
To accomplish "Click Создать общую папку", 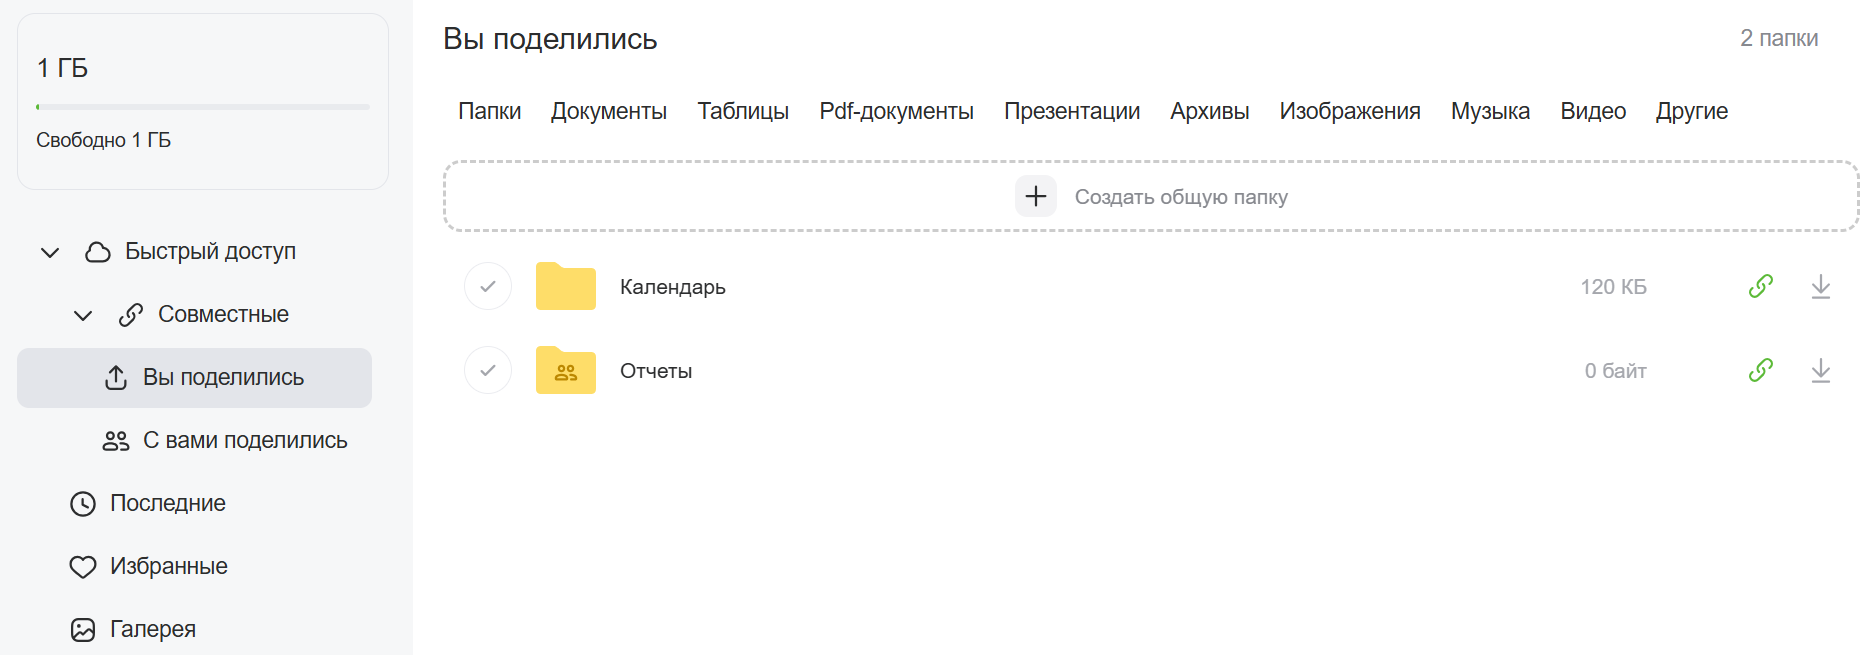I will pos(1180,197).
